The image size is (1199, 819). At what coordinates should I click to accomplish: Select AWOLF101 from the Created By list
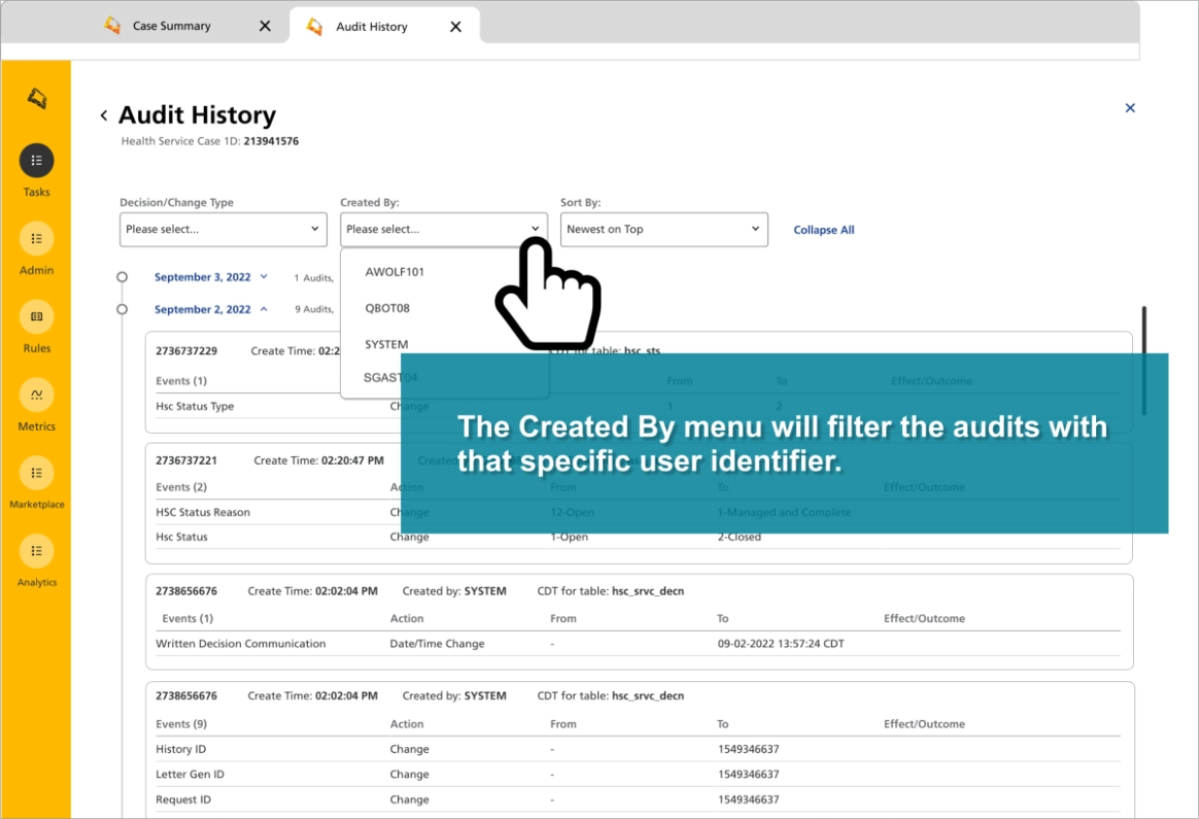click(395, 272)
